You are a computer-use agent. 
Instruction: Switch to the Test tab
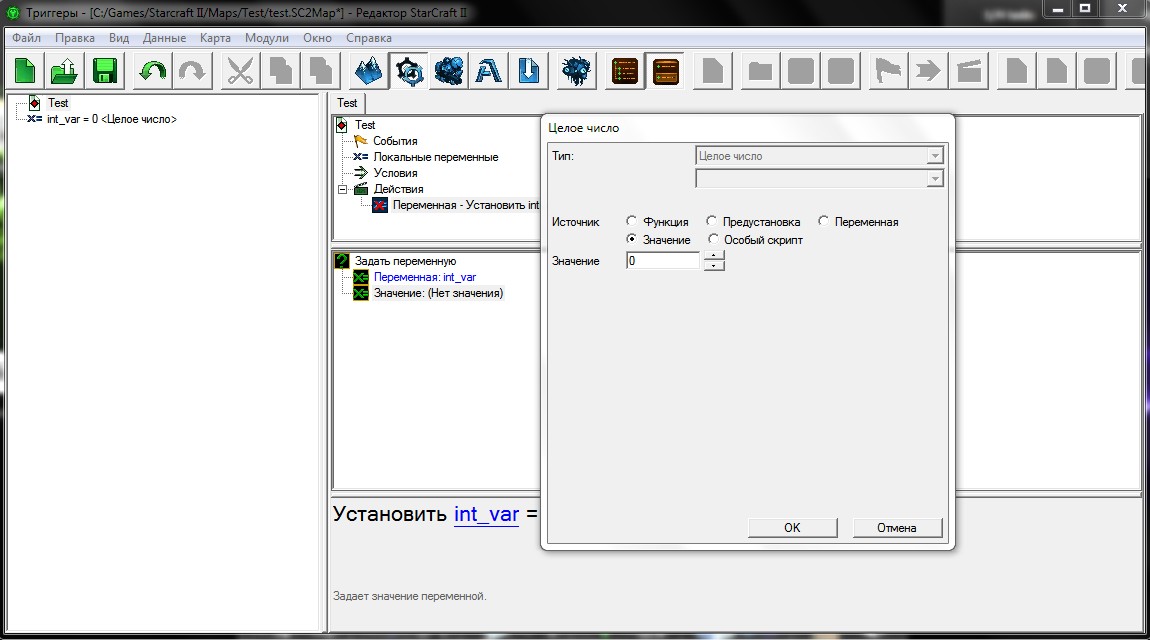(347, 103)
